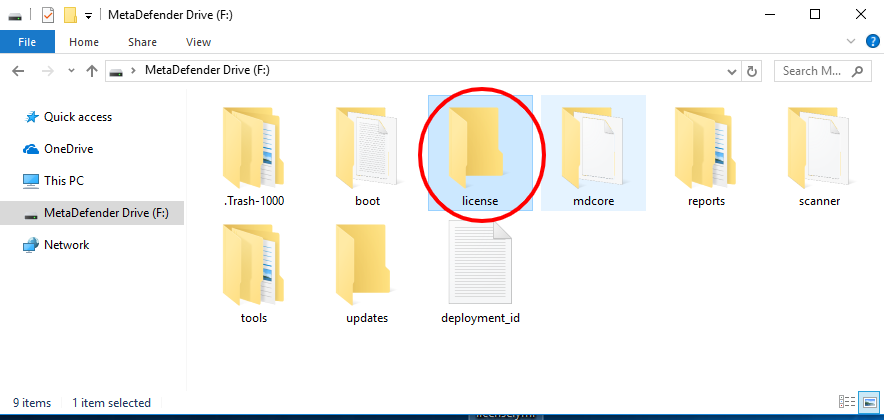Click the .Trash-1000 folder name label
The height and width of the screenshot is (420, 884).
coord(254,201)
